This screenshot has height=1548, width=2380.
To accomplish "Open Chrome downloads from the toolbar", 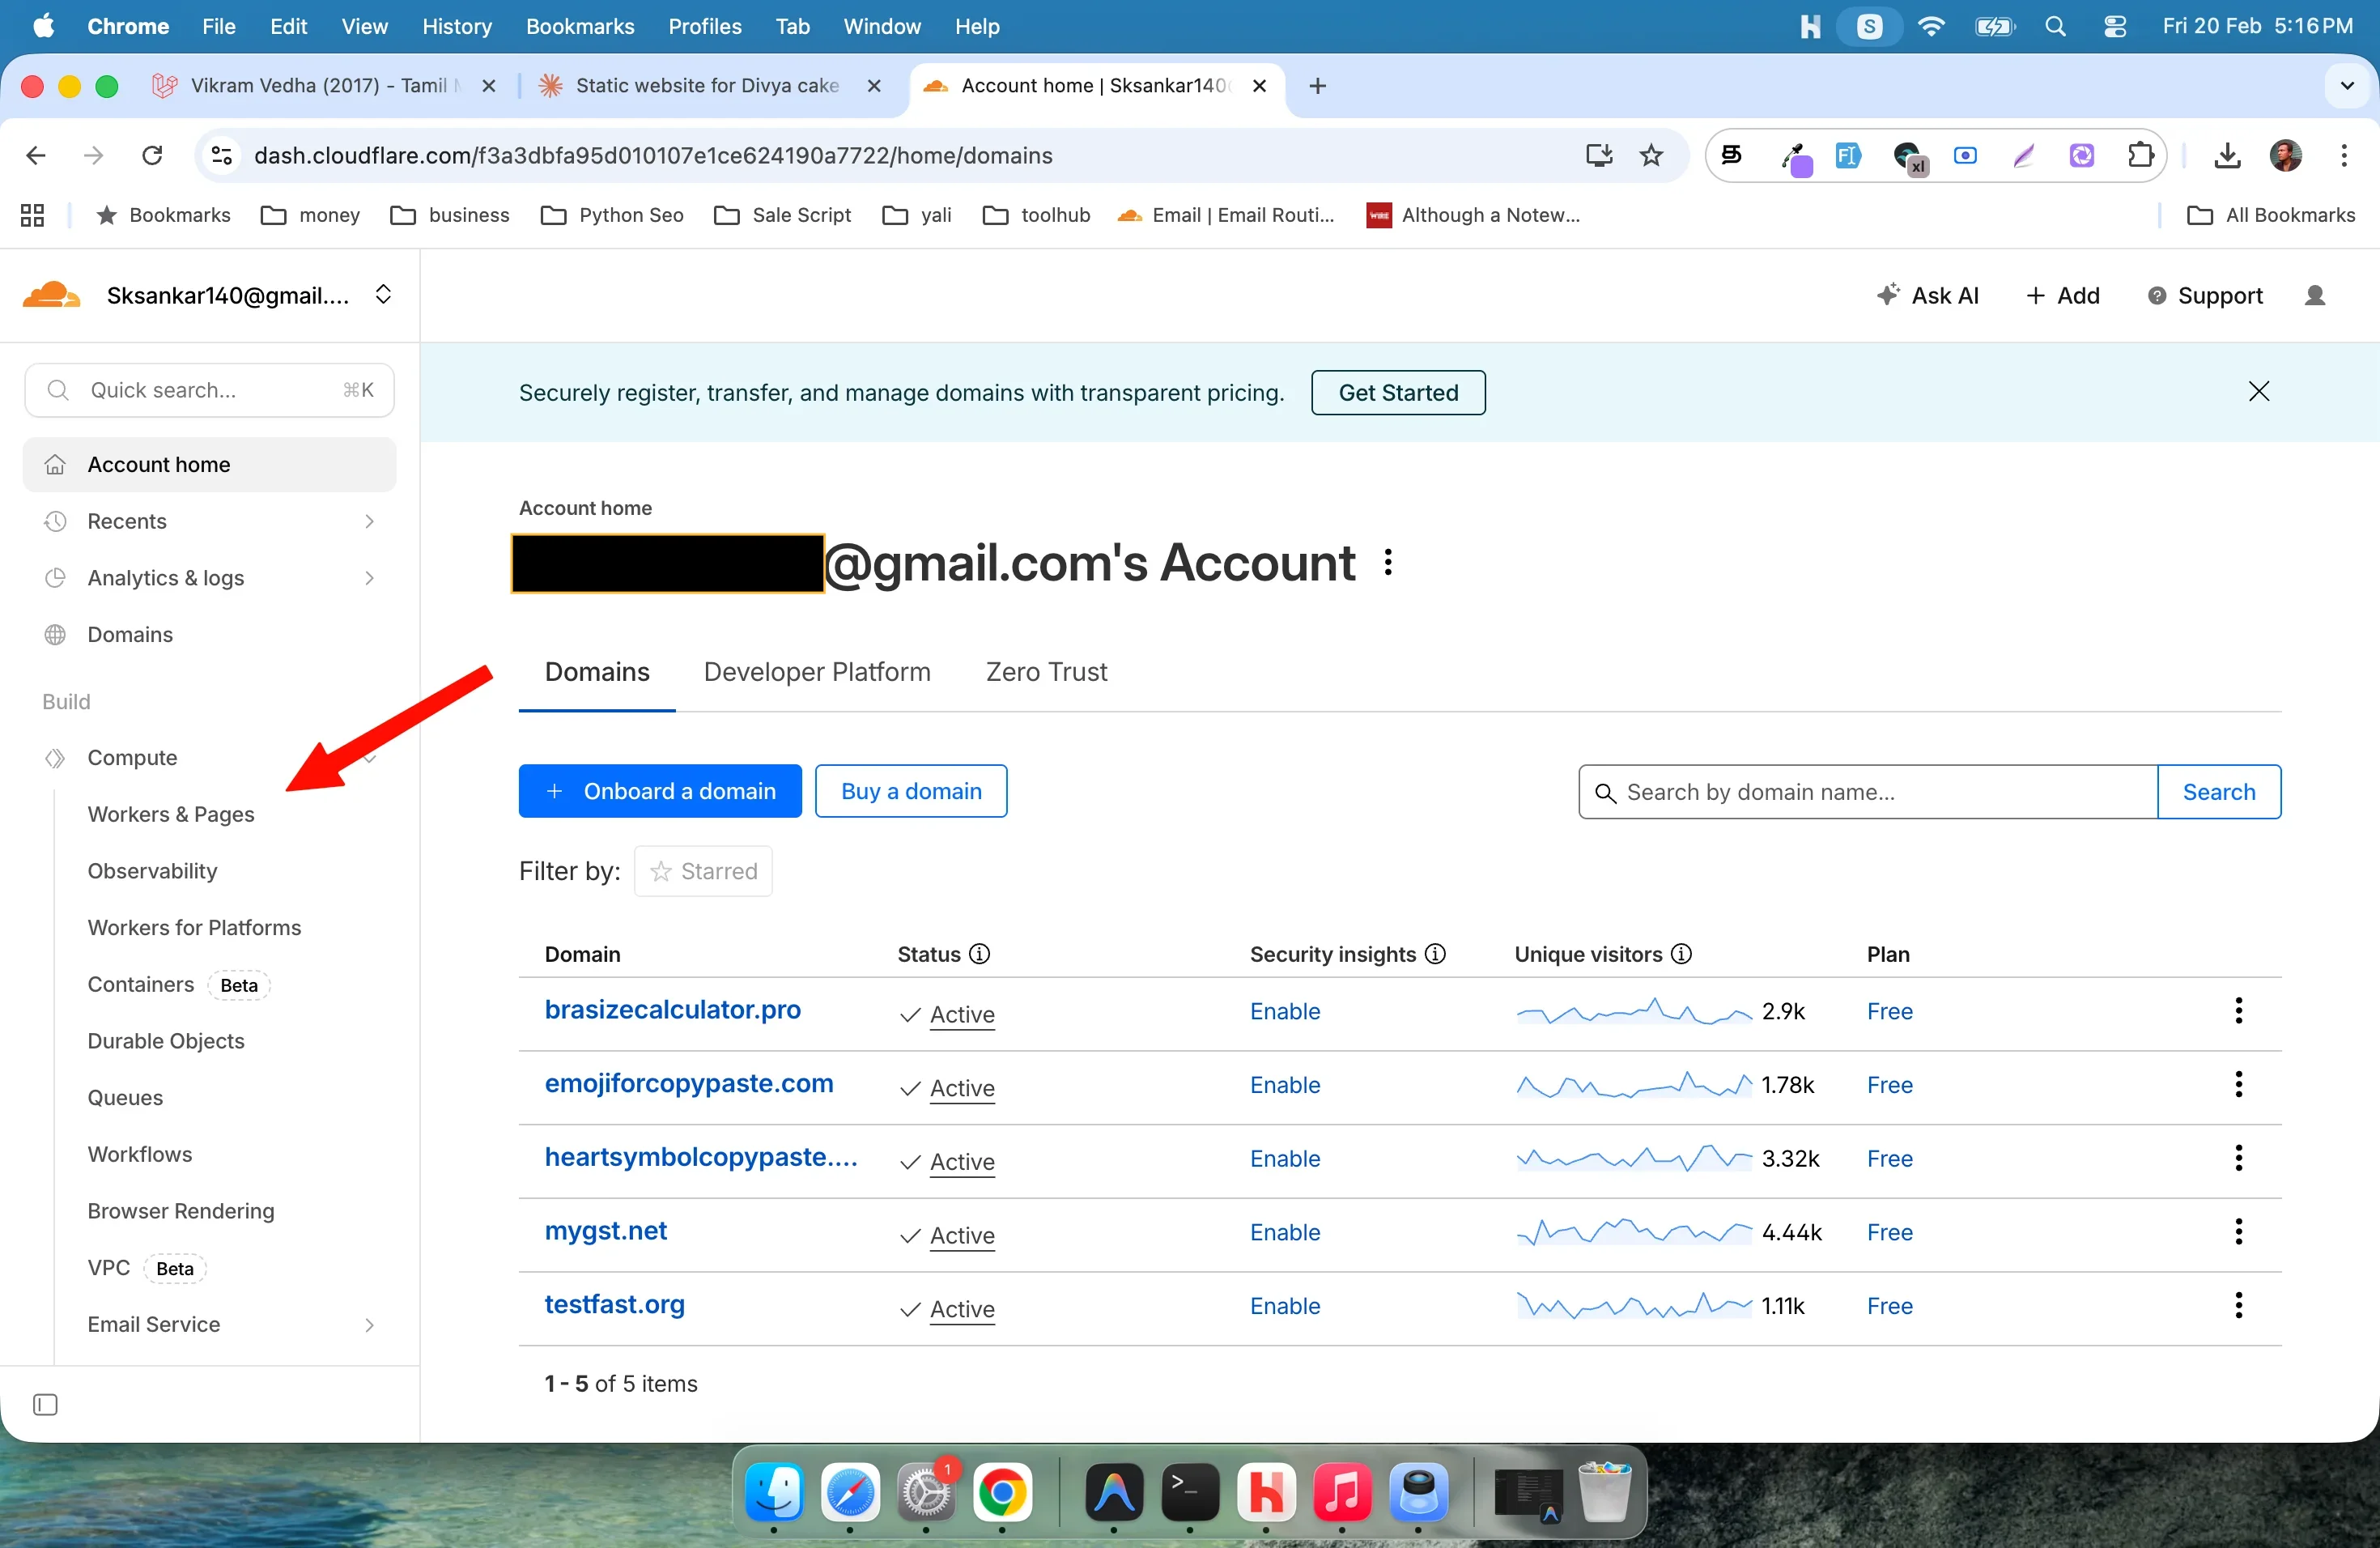I will pos(2227,155).
